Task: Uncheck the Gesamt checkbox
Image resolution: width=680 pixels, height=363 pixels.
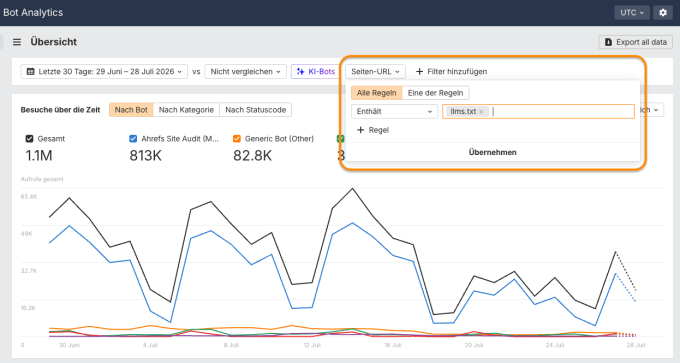Action: click(29, 139)
